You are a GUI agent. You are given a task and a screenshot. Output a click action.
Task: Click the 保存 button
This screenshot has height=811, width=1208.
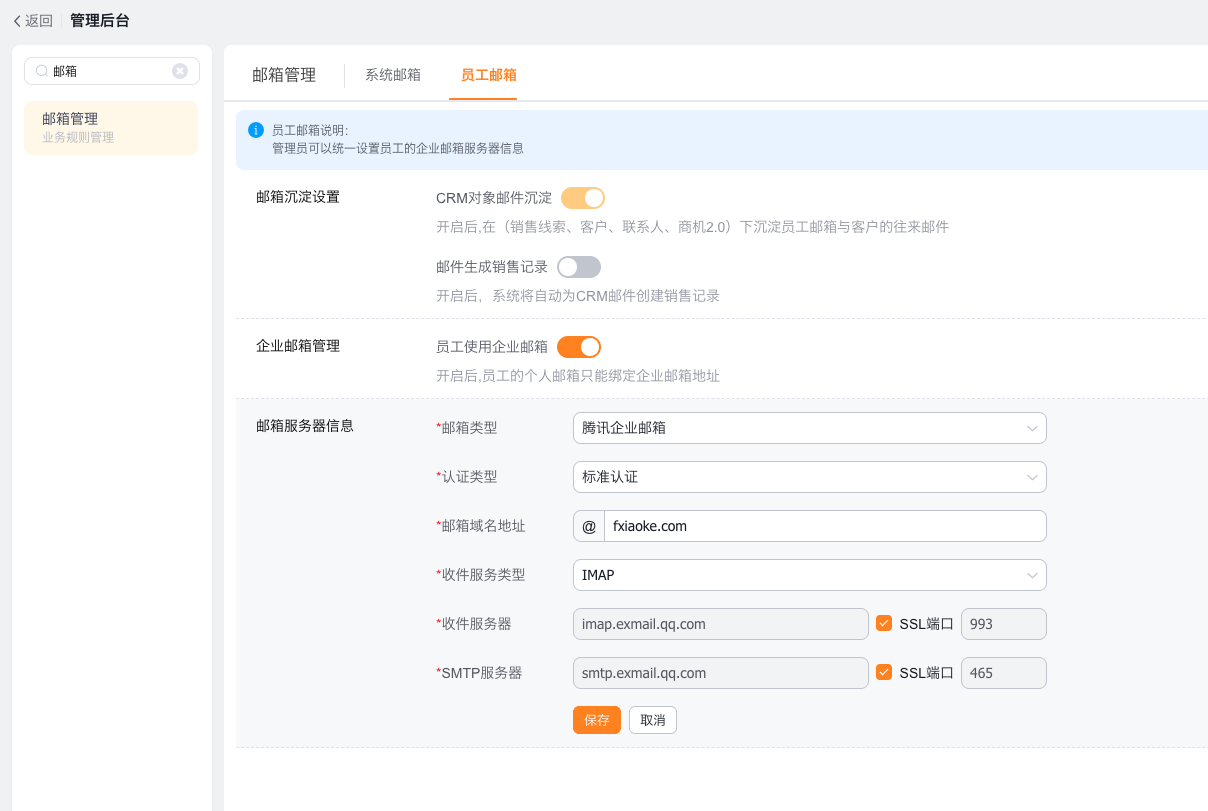point(597,720)
